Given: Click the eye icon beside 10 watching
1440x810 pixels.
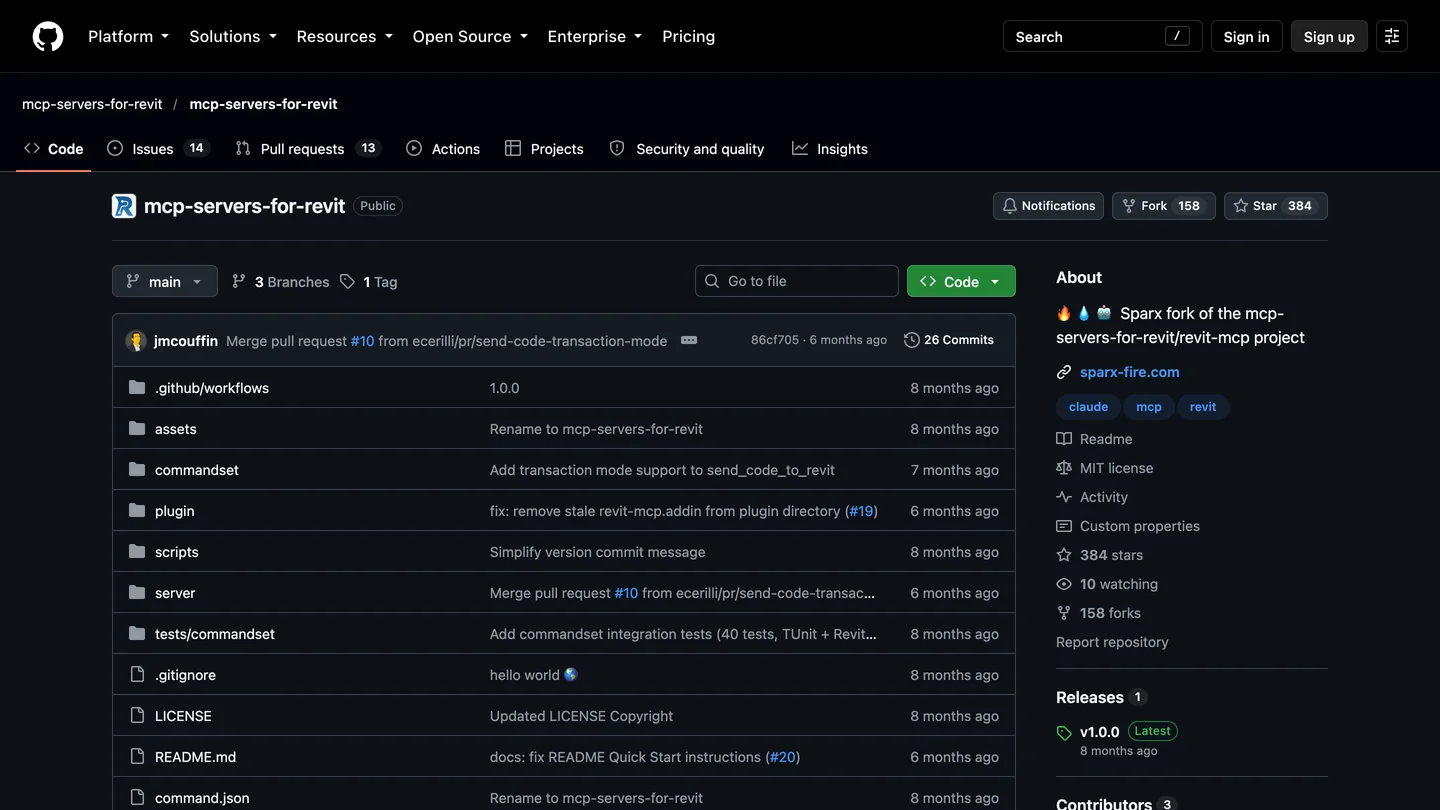Looking at the screenshot, I should (x=1064, y=584).
